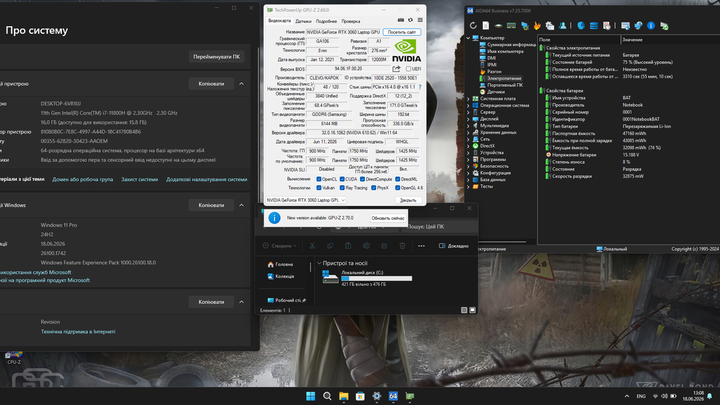Open Додаткові налаштування системи link
Screen dimensions: 720x405
(x=207, y=180)
